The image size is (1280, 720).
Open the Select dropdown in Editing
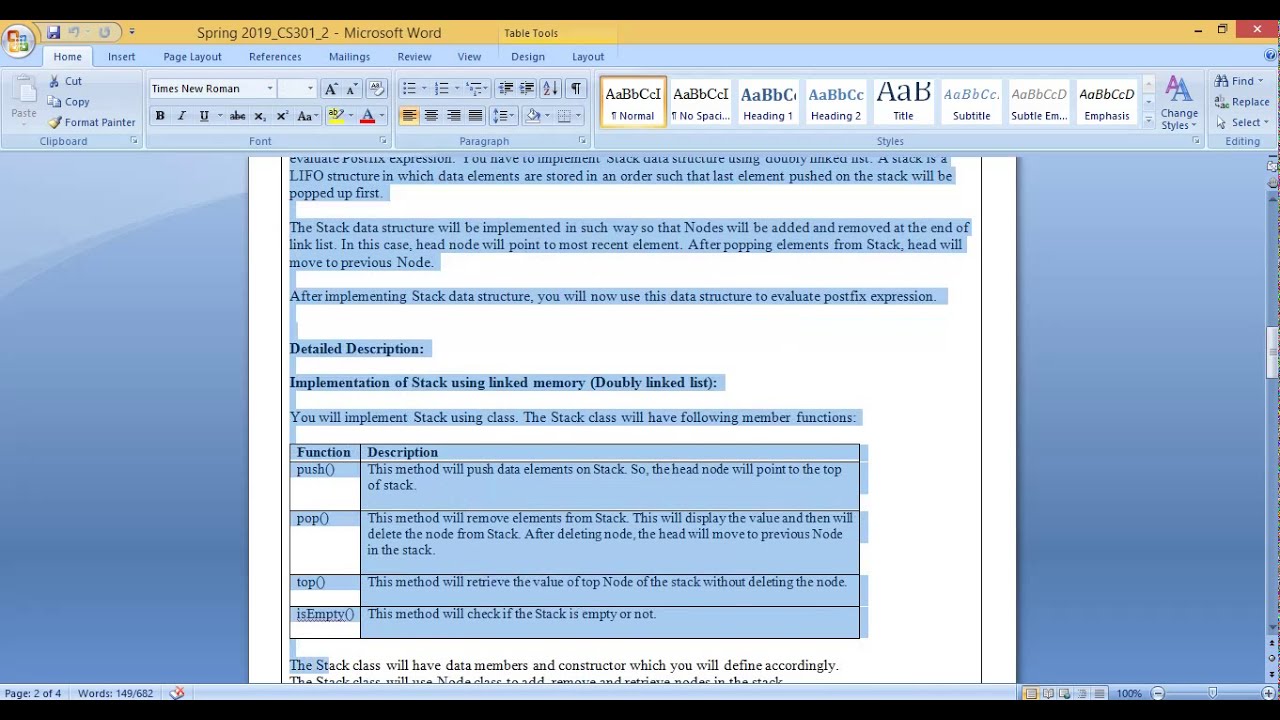click(x=1243, y=122)
